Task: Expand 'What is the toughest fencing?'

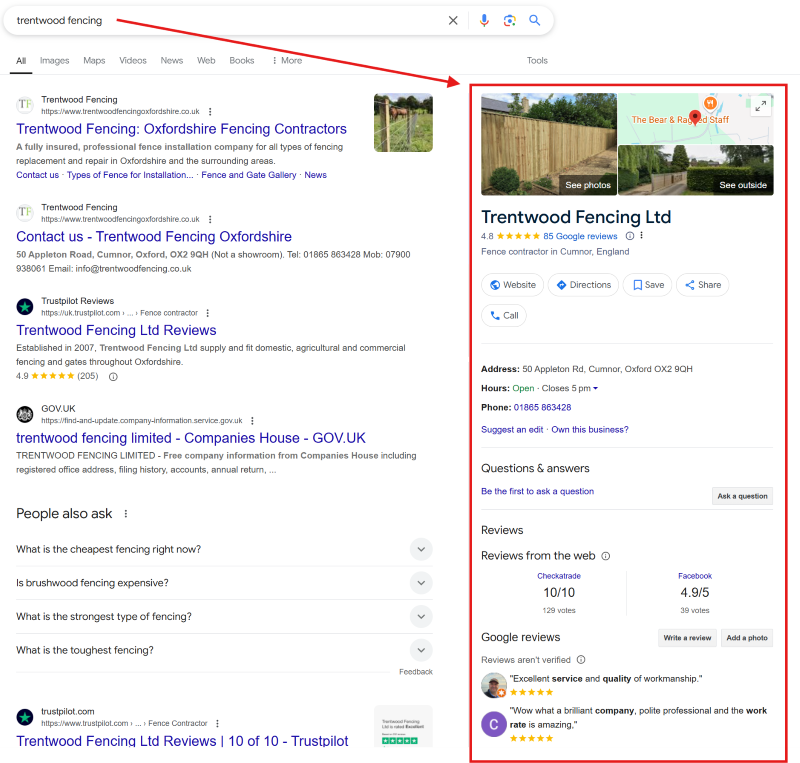Action: (x=421, y=650)
